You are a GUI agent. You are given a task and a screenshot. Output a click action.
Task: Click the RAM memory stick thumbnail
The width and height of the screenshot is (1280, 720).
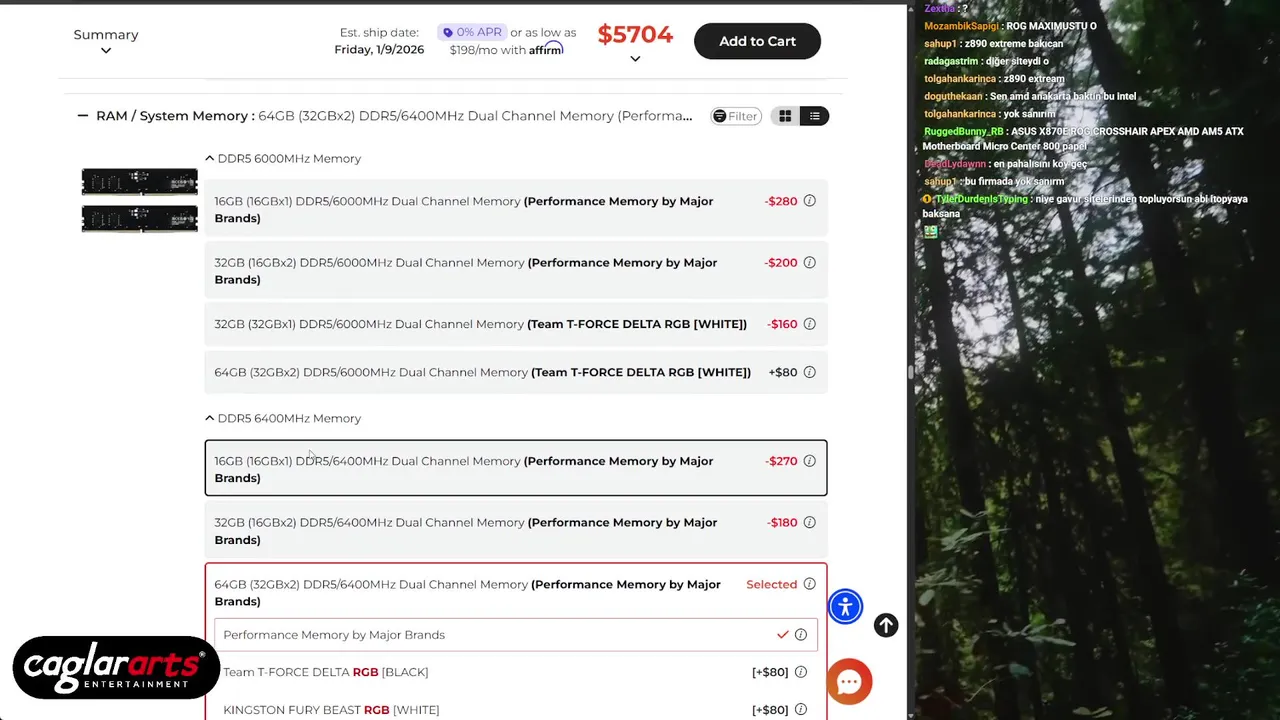[140, 200]
